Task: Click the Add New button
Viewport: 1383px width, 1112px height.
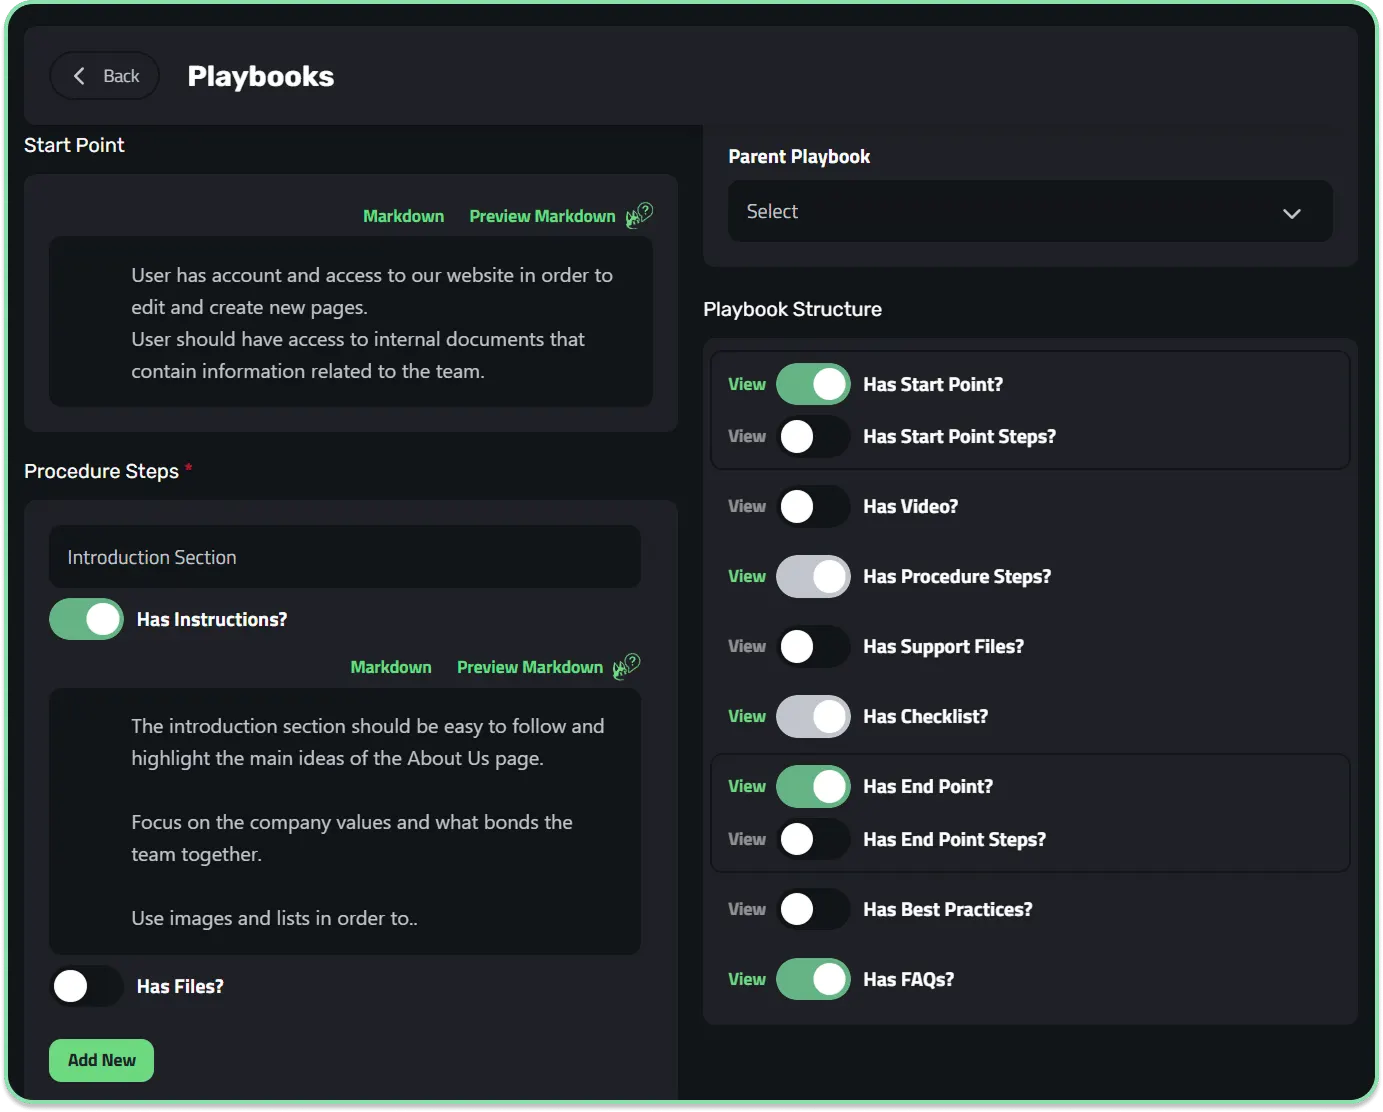Action: [x=101, y=1060]
